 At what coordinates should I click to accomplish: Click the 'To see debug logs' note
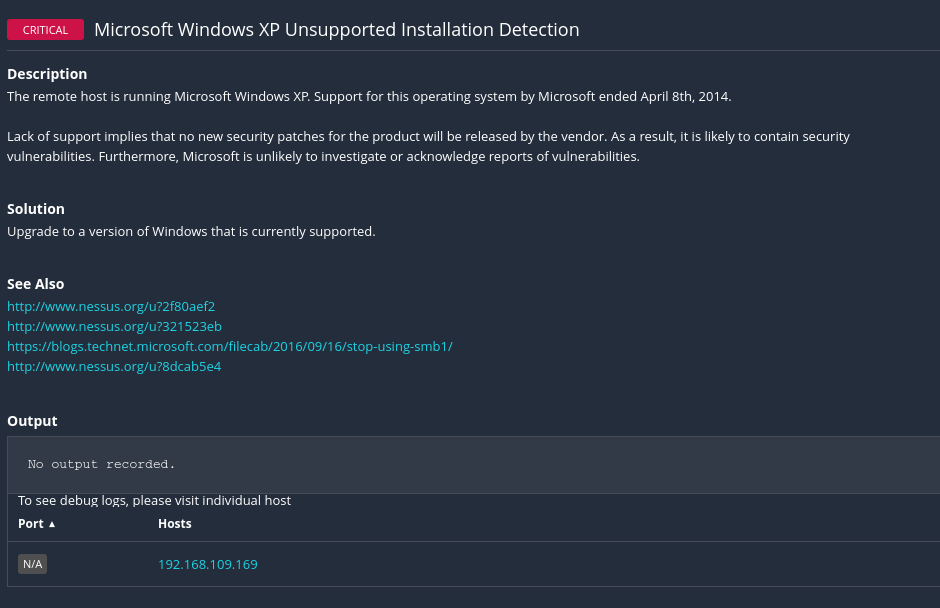(x=154, y=500)
